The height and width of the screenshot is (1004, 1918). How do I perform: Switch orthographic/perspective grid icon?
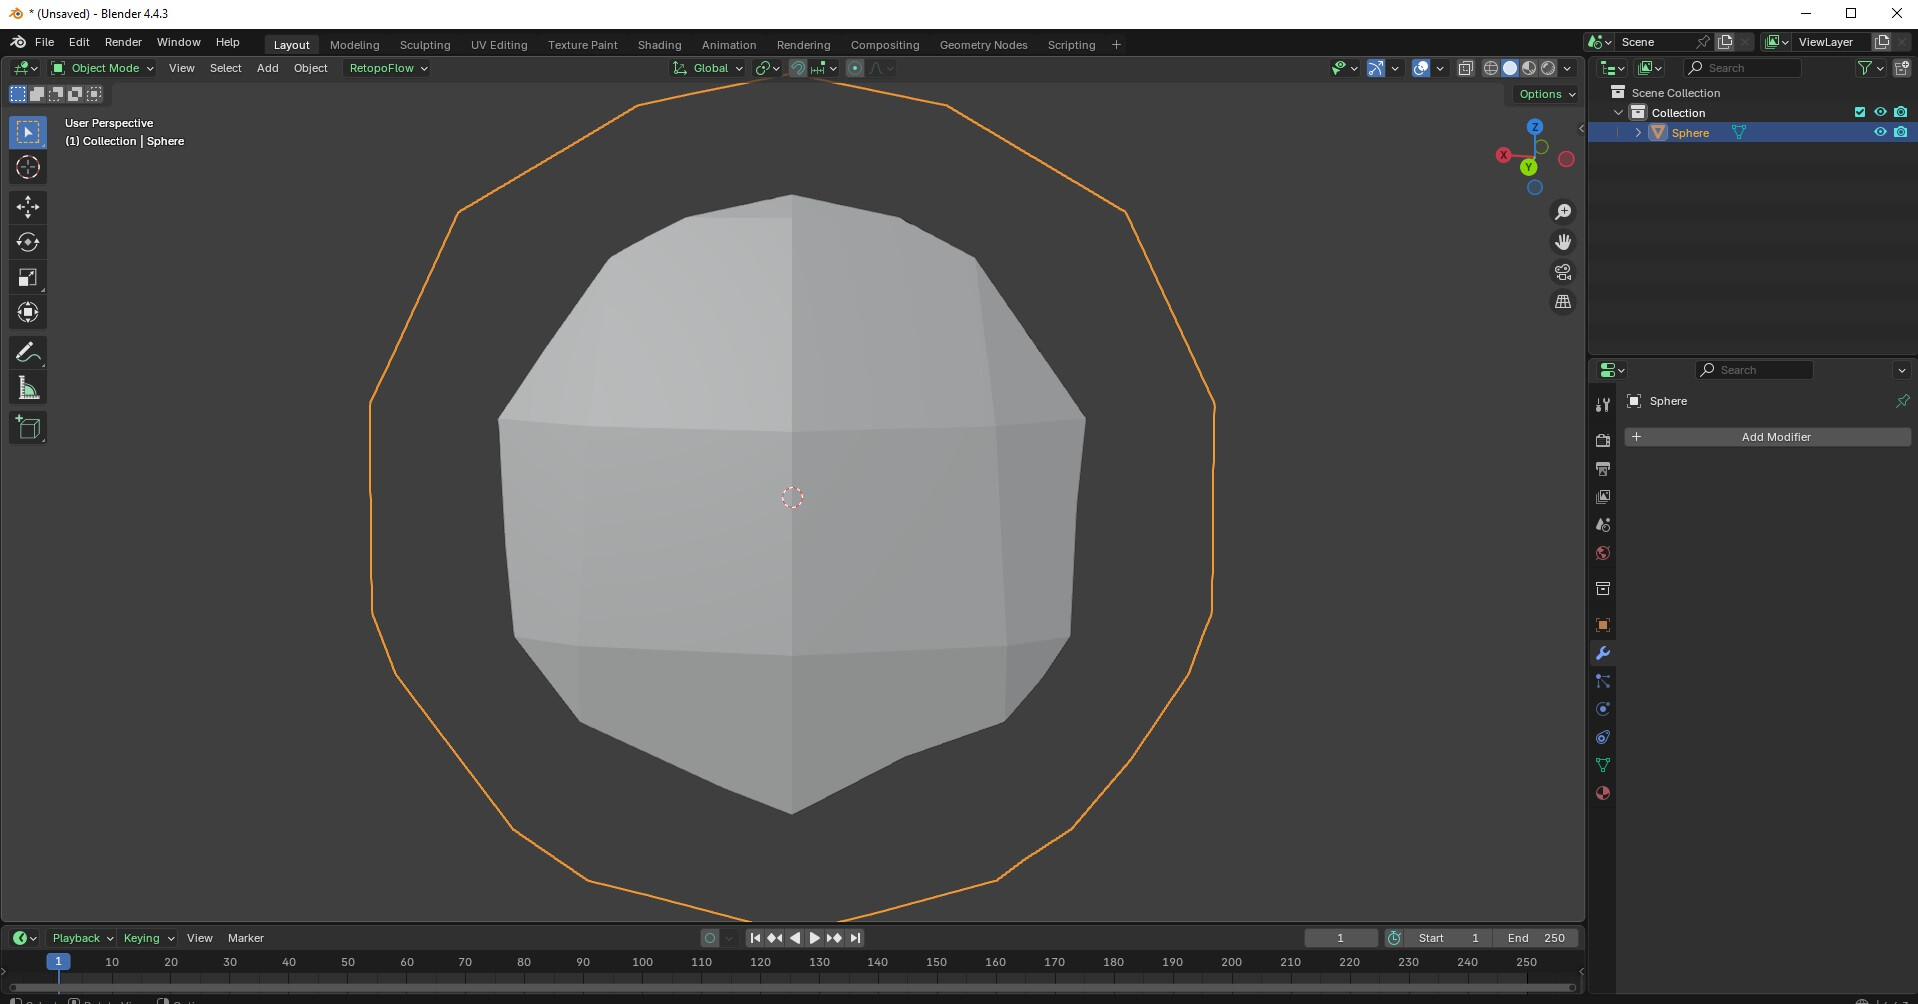(x=1563, y=302)
